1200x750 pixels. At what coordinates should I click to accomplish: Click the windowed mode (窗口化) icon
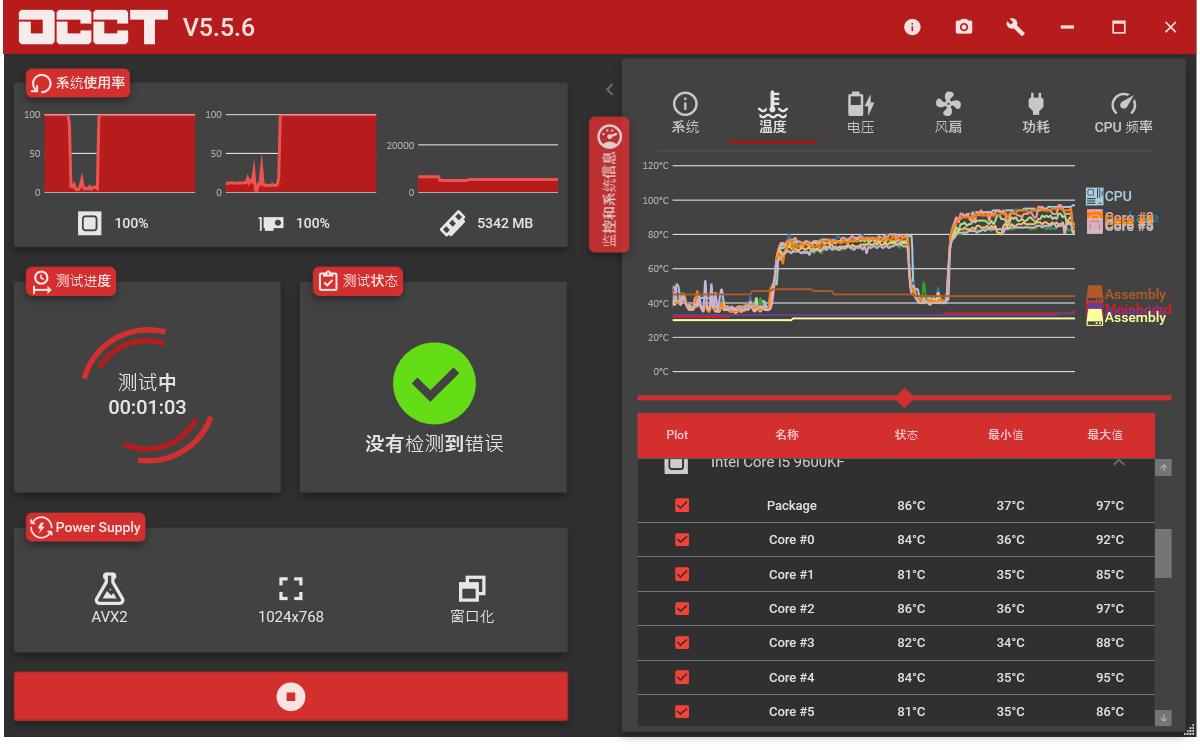pyautogui.click(x=472, y=588)
